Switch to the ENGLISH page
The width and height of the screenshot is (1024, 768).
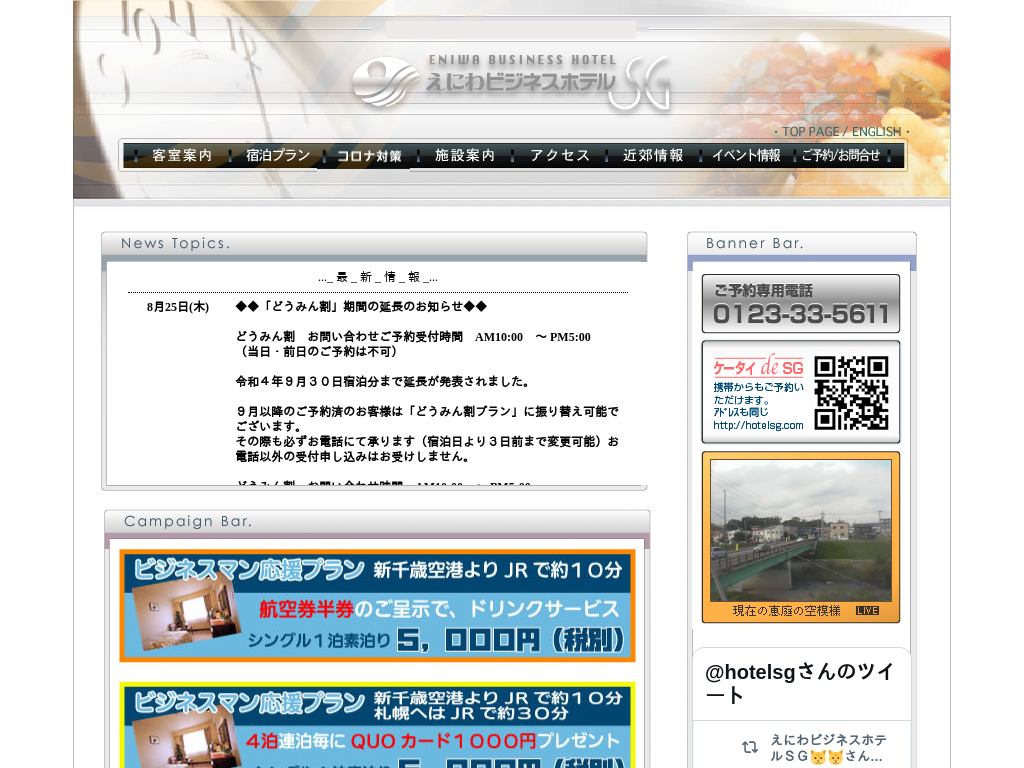pos(876,131)
